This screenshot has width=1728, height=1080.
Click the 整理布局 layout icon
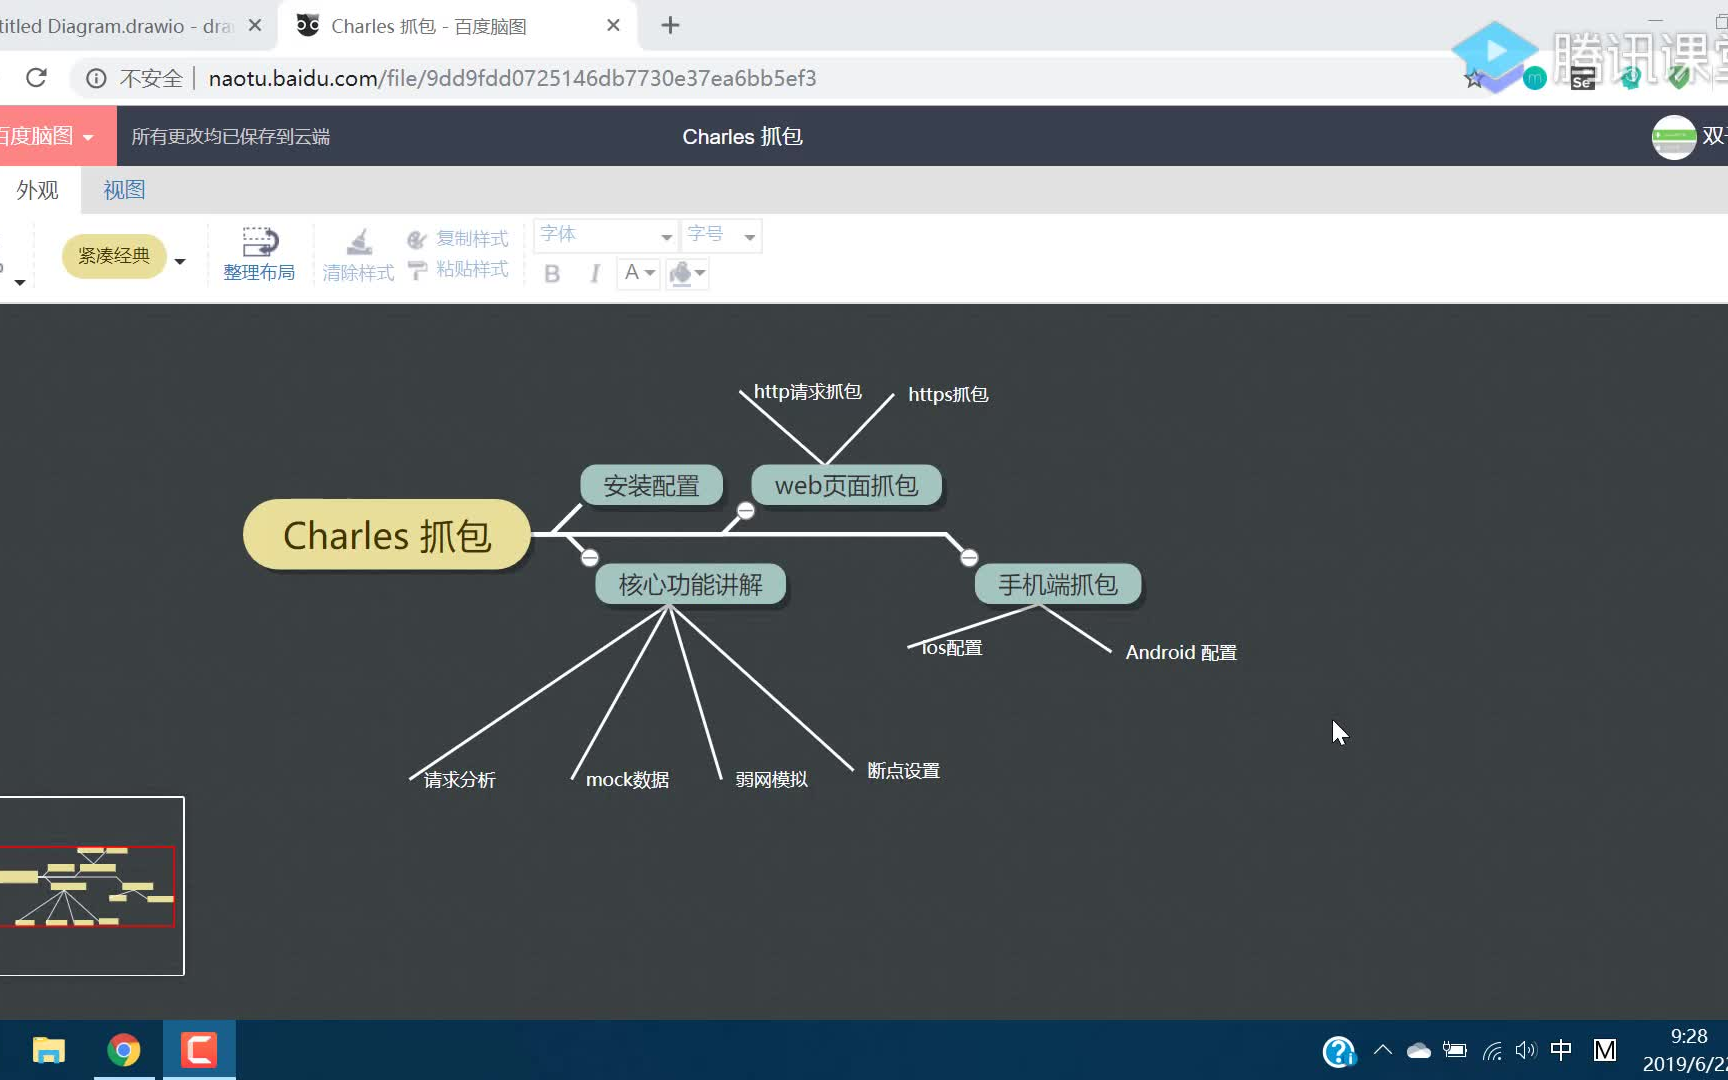pyautogui.click(x=260, y=242)
